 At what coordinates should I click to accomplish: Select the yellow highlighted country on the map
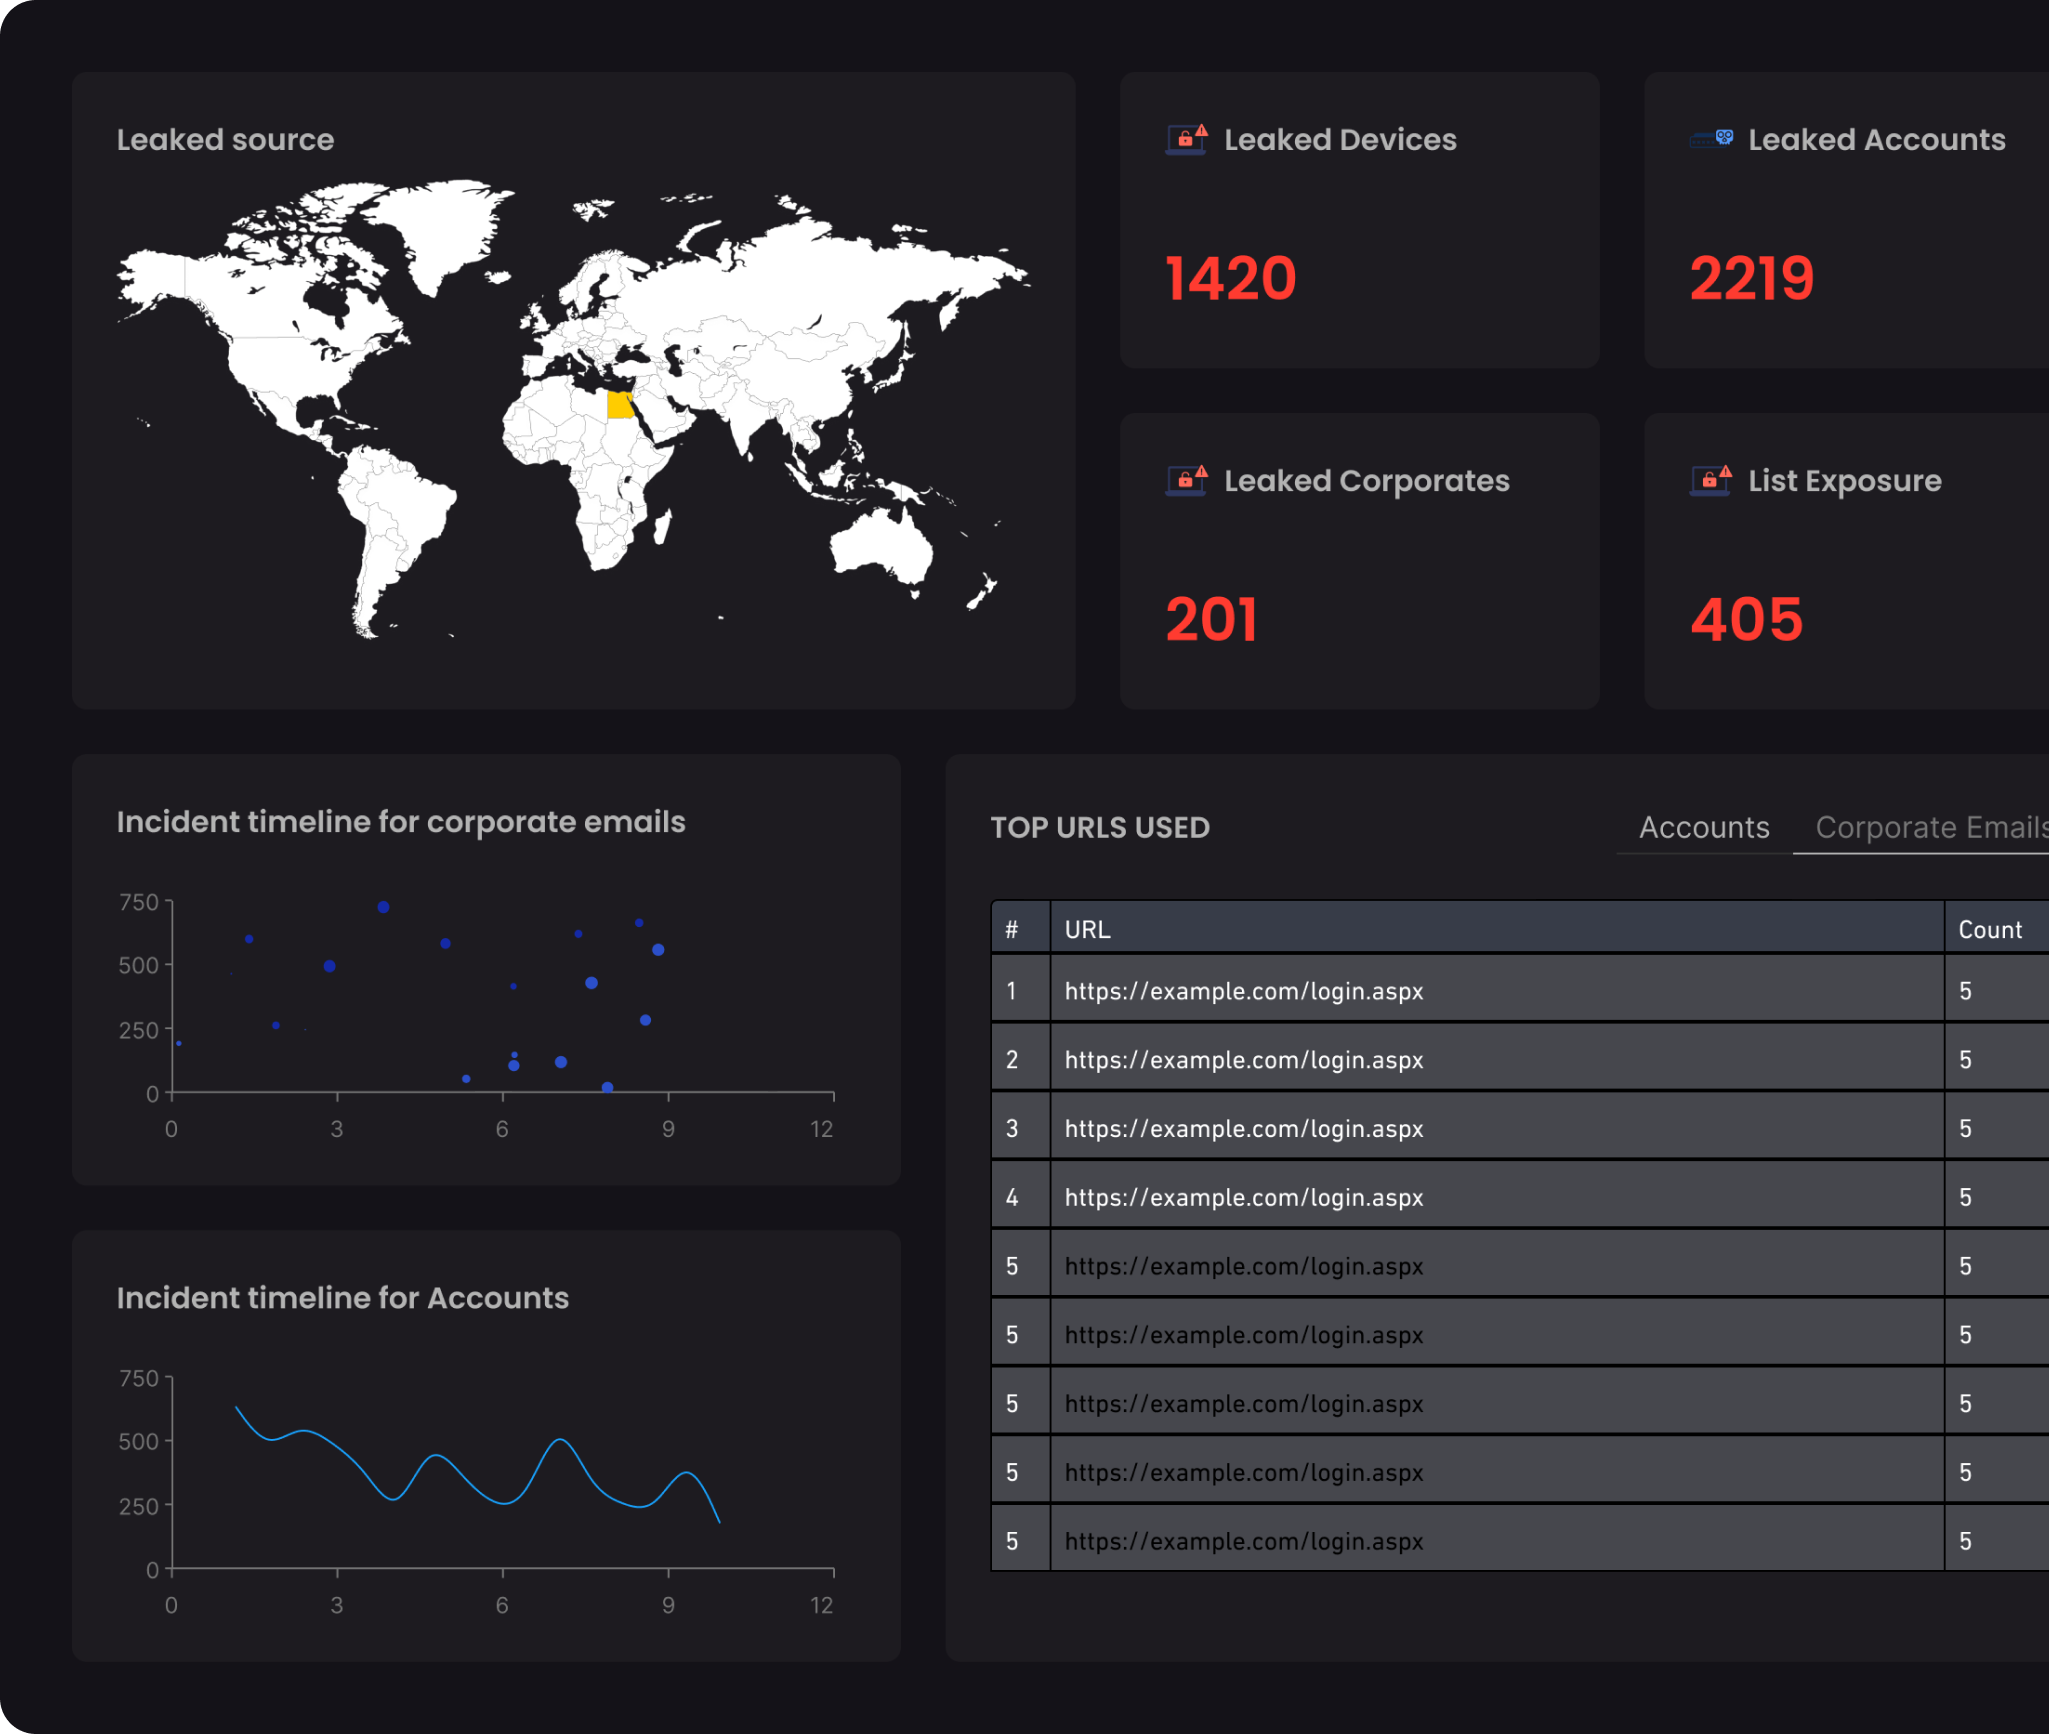tap(620, 405)
